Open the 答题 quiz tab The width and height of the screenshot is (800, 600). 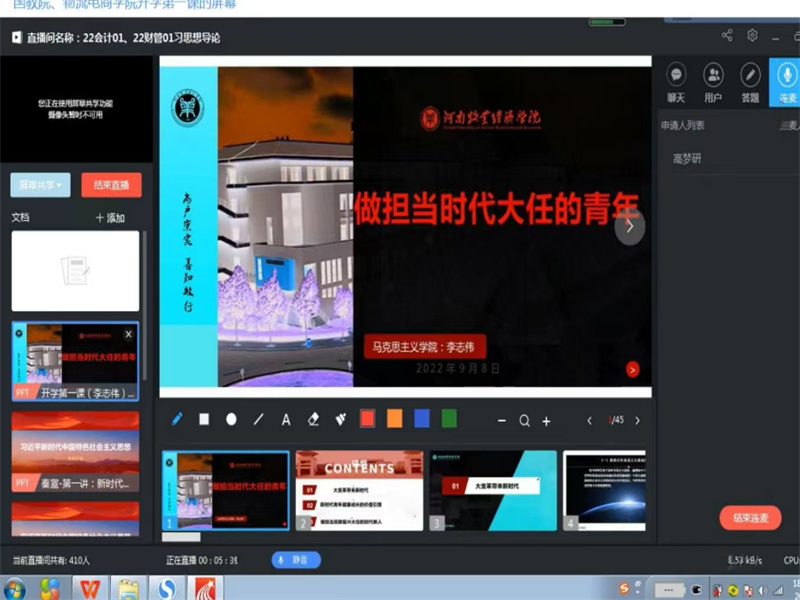[x=750, y=82]
